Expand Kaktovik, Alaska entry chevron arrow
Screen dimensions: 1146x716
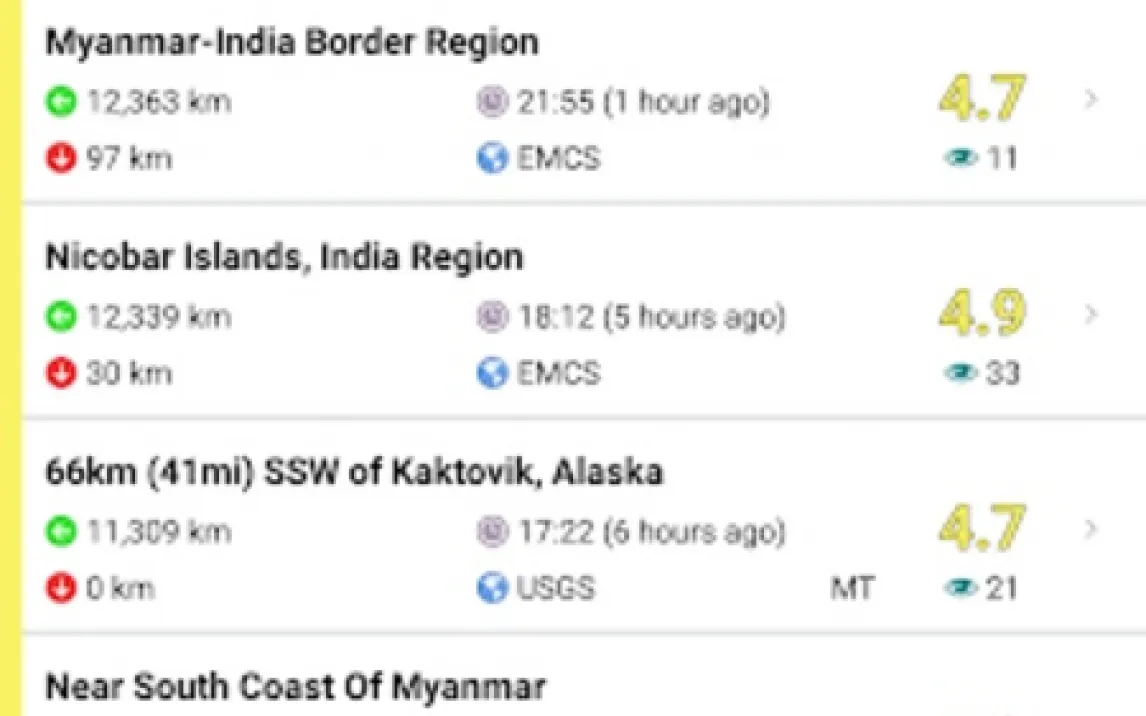[1092, 529]
